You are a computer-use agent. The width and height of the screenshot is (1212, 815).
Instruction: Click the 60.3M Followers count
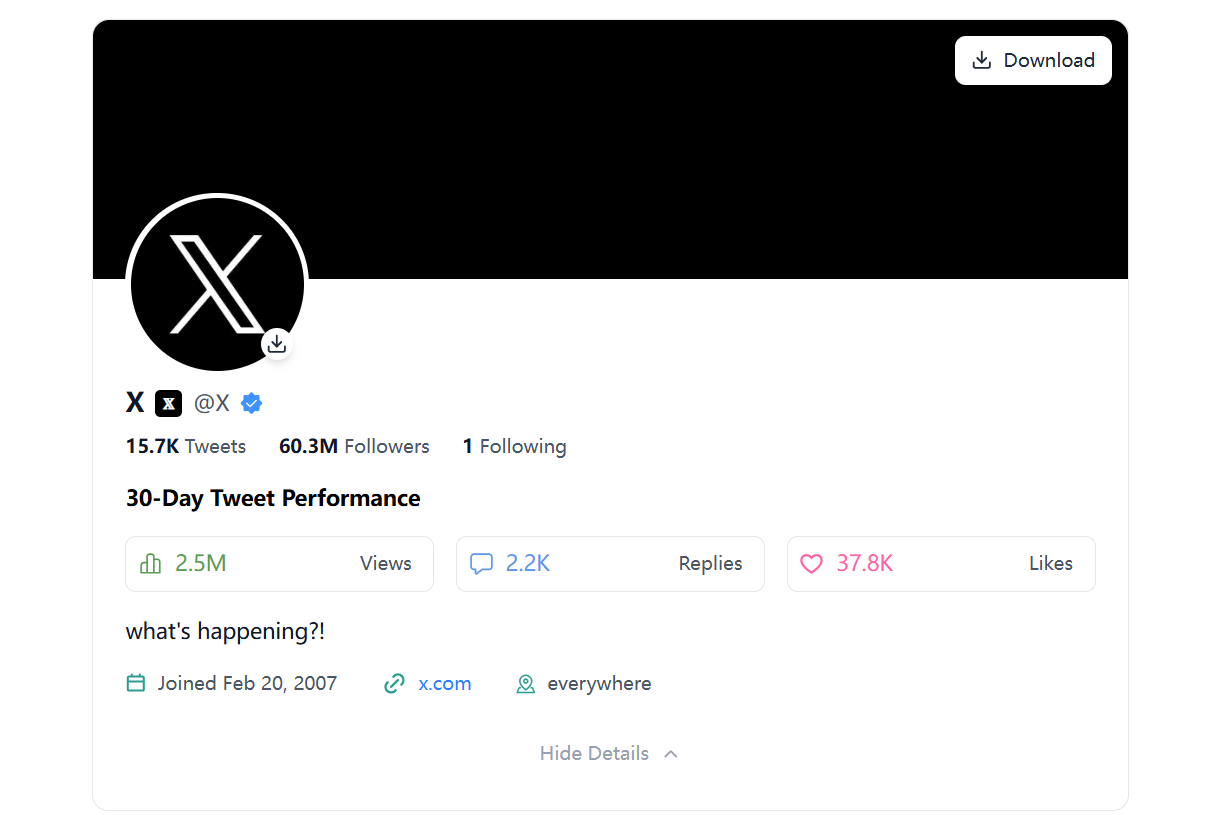click(x=354, y=447)
